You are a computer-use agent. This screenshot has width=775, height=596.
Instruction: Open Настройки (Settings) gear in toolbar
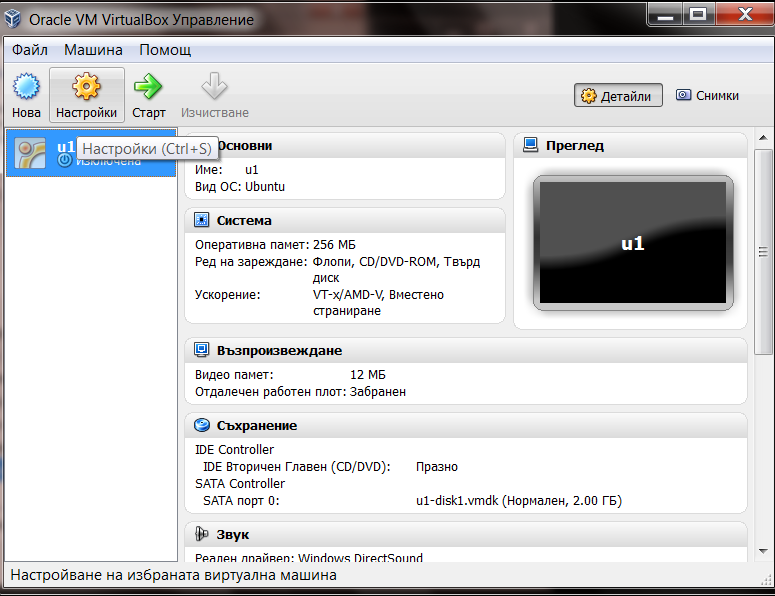[86, 88]
